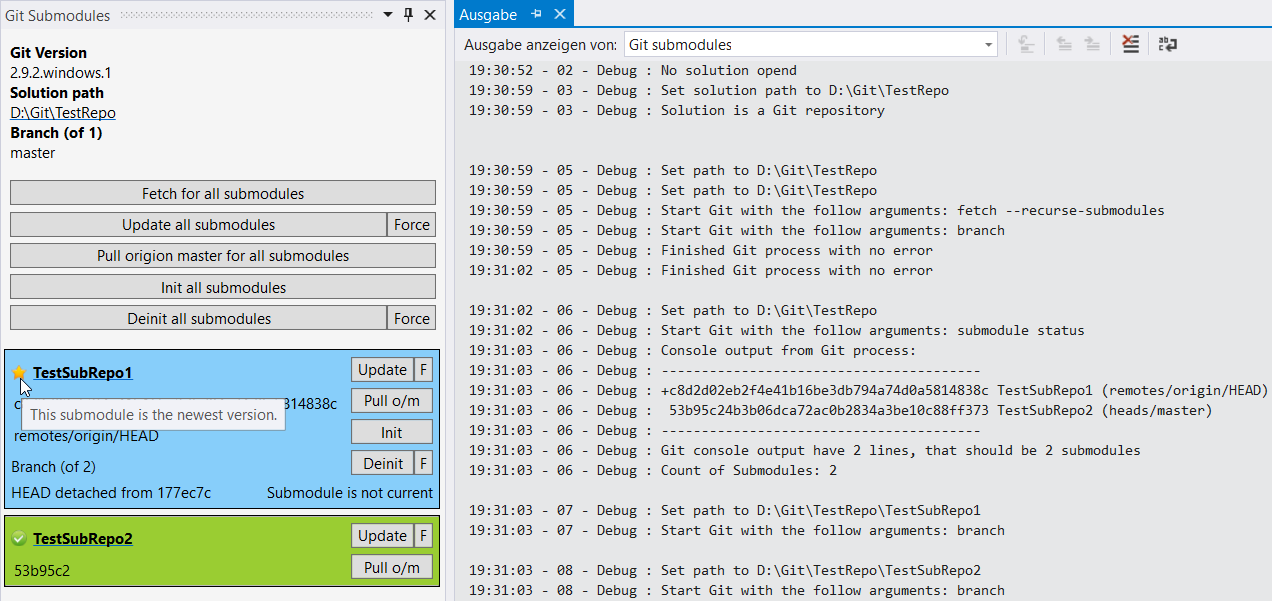Close the Git Submodules panel

[x=430, y=15]
